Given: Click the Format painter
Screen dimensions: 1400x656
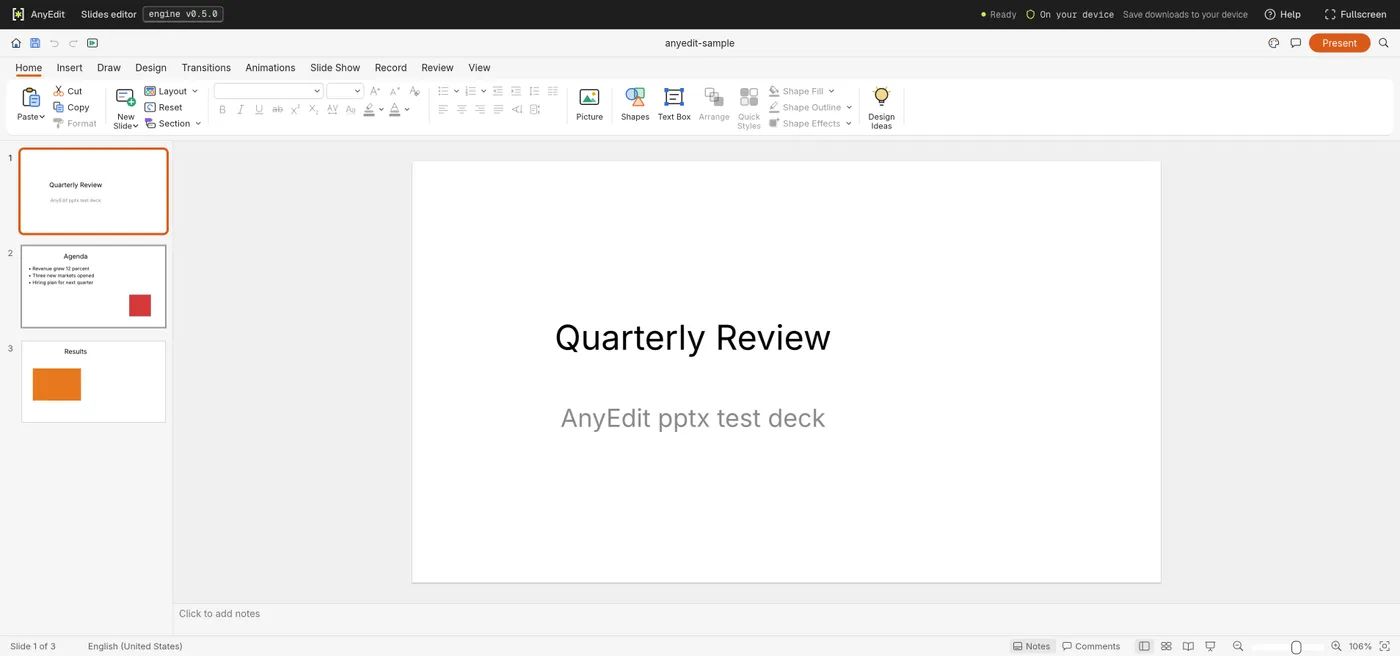Looking at the screenshot, I should (75, 123).
